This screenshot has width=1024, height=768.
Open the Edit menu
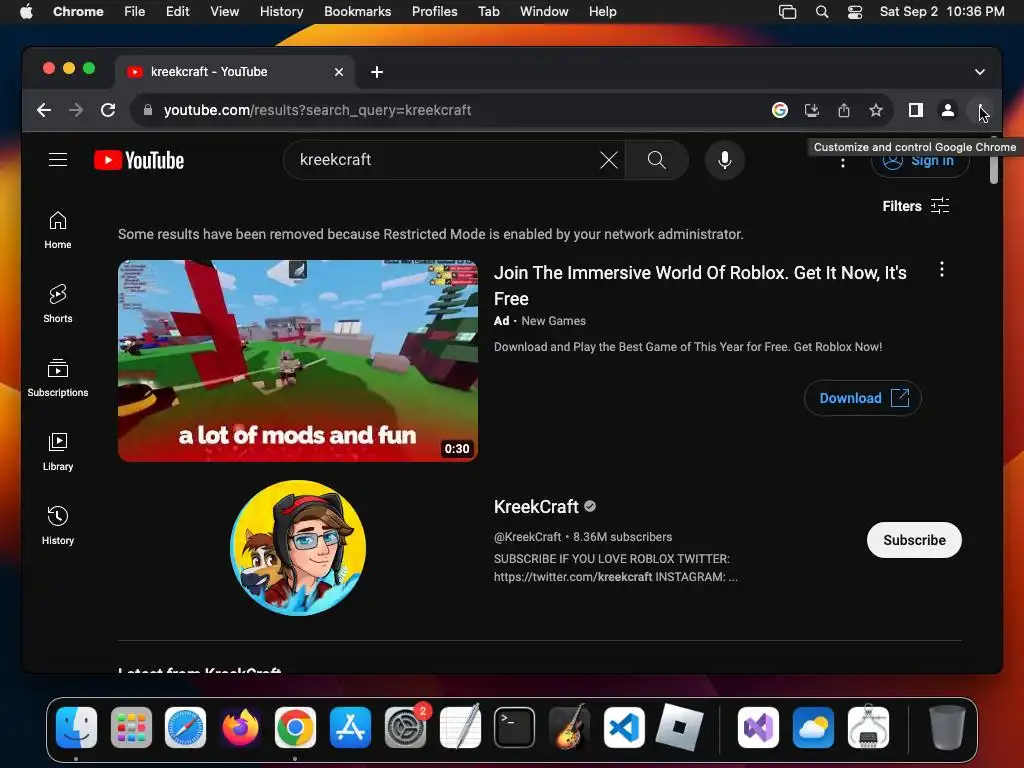click(178, 12)
